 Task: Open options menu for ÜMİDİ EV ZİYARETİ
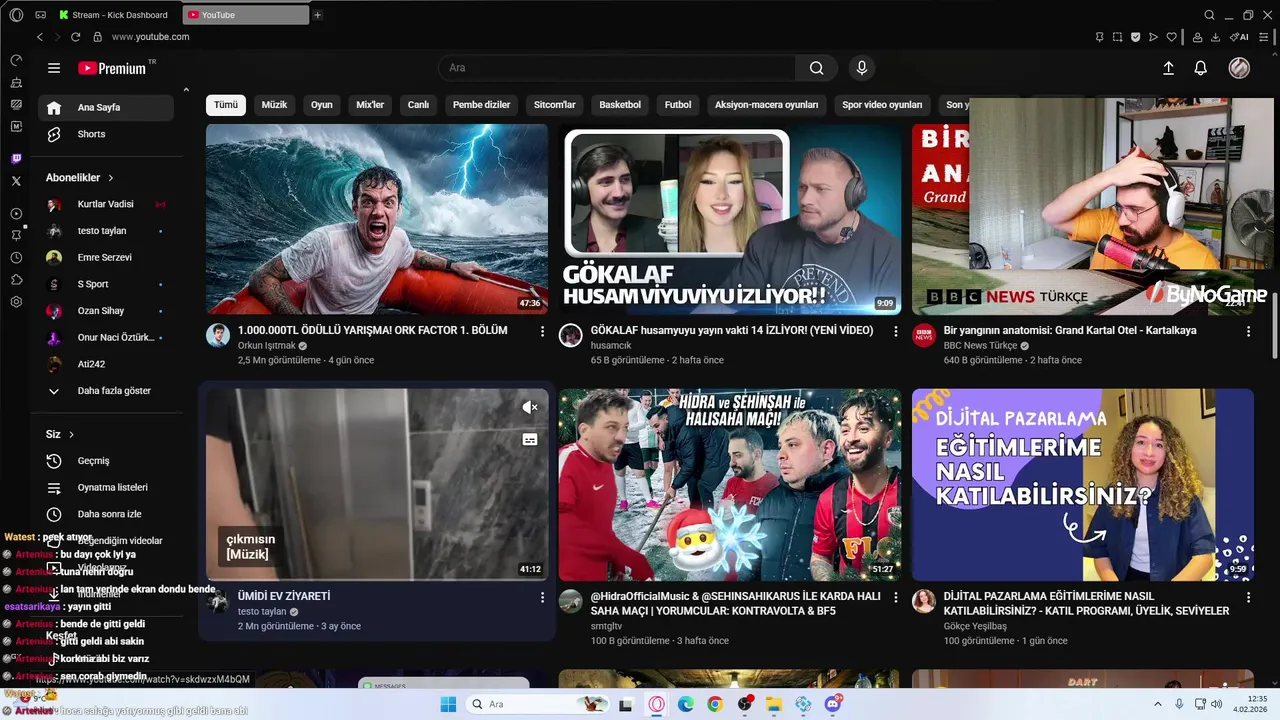543,597
